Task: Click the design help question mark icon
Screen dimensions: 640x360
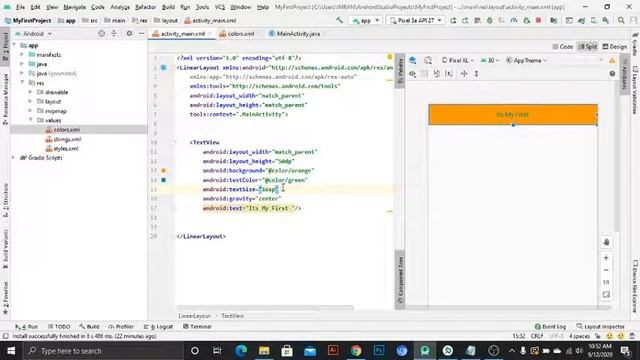Action: click(x=612, y=73)
